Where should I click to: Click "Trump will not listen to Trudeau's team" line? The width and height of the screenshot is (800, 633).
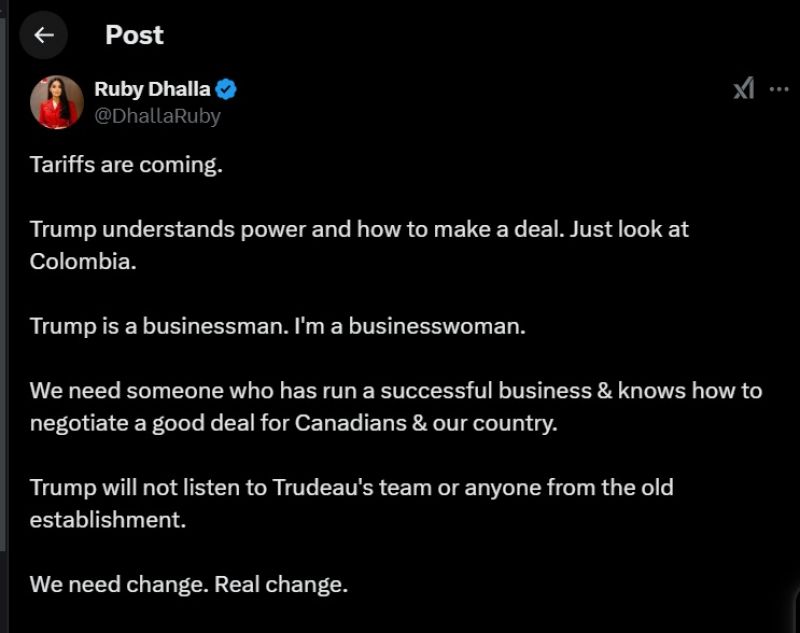click(x=351, y=488)
